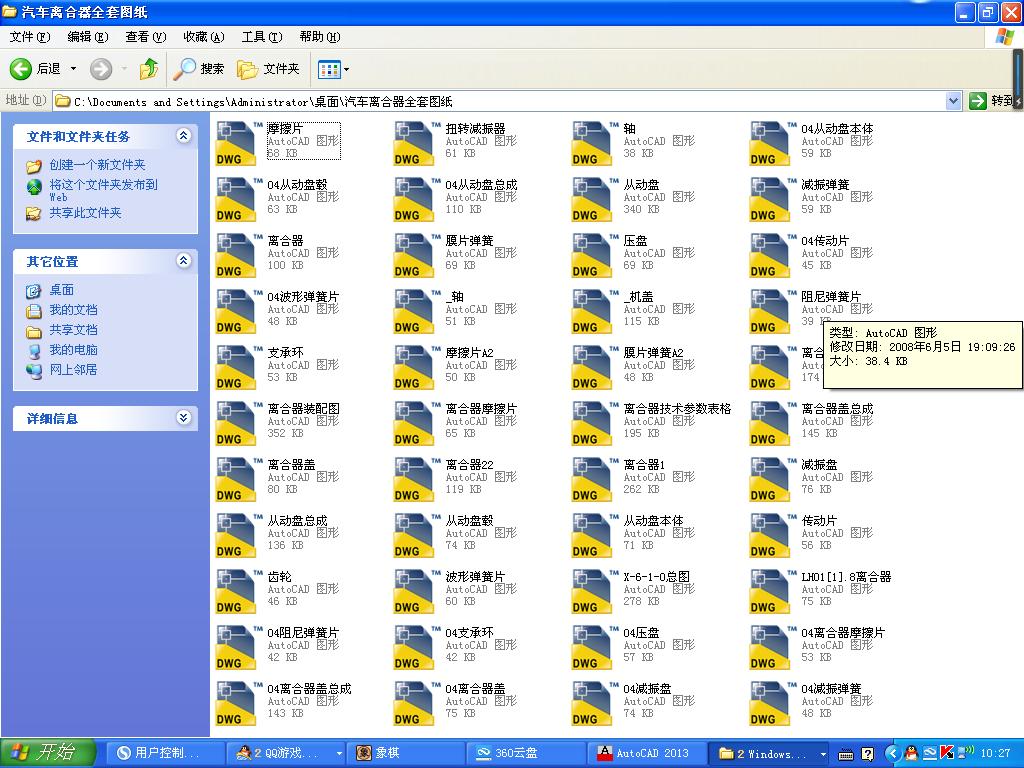Select the 摩擦片A2 DWG file icon
This screenshot has height=768, width=1024.
(414, 368)
